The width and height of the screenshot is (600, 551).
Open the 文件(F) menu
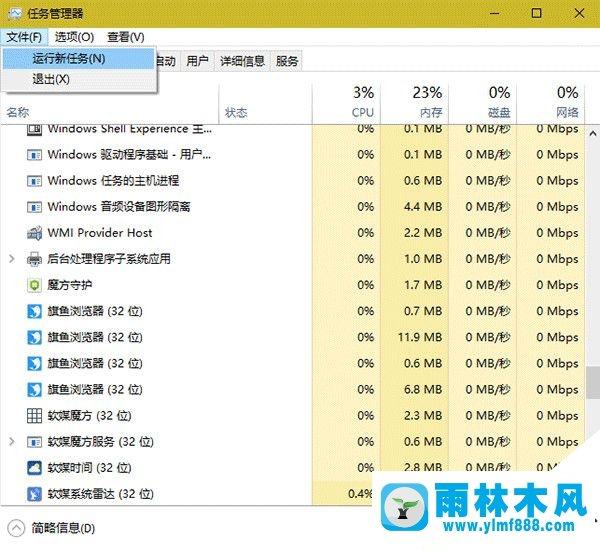click(x=24, y=37)
